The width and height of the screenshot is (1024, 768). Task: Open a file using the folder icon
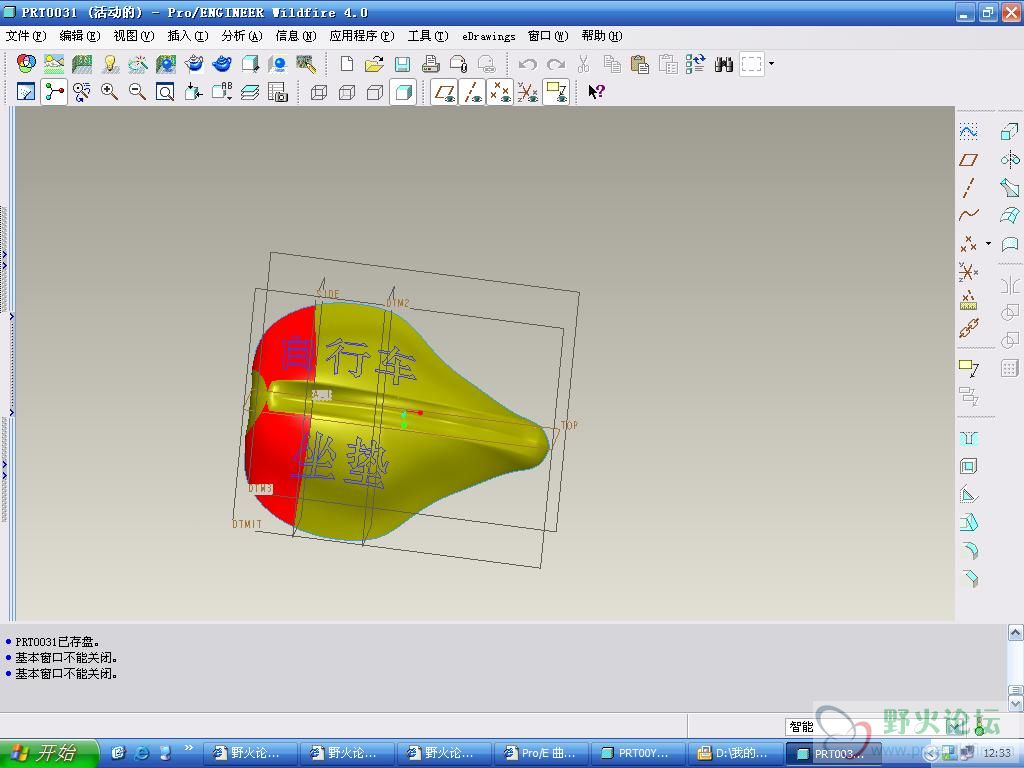[x=374, y=64]
